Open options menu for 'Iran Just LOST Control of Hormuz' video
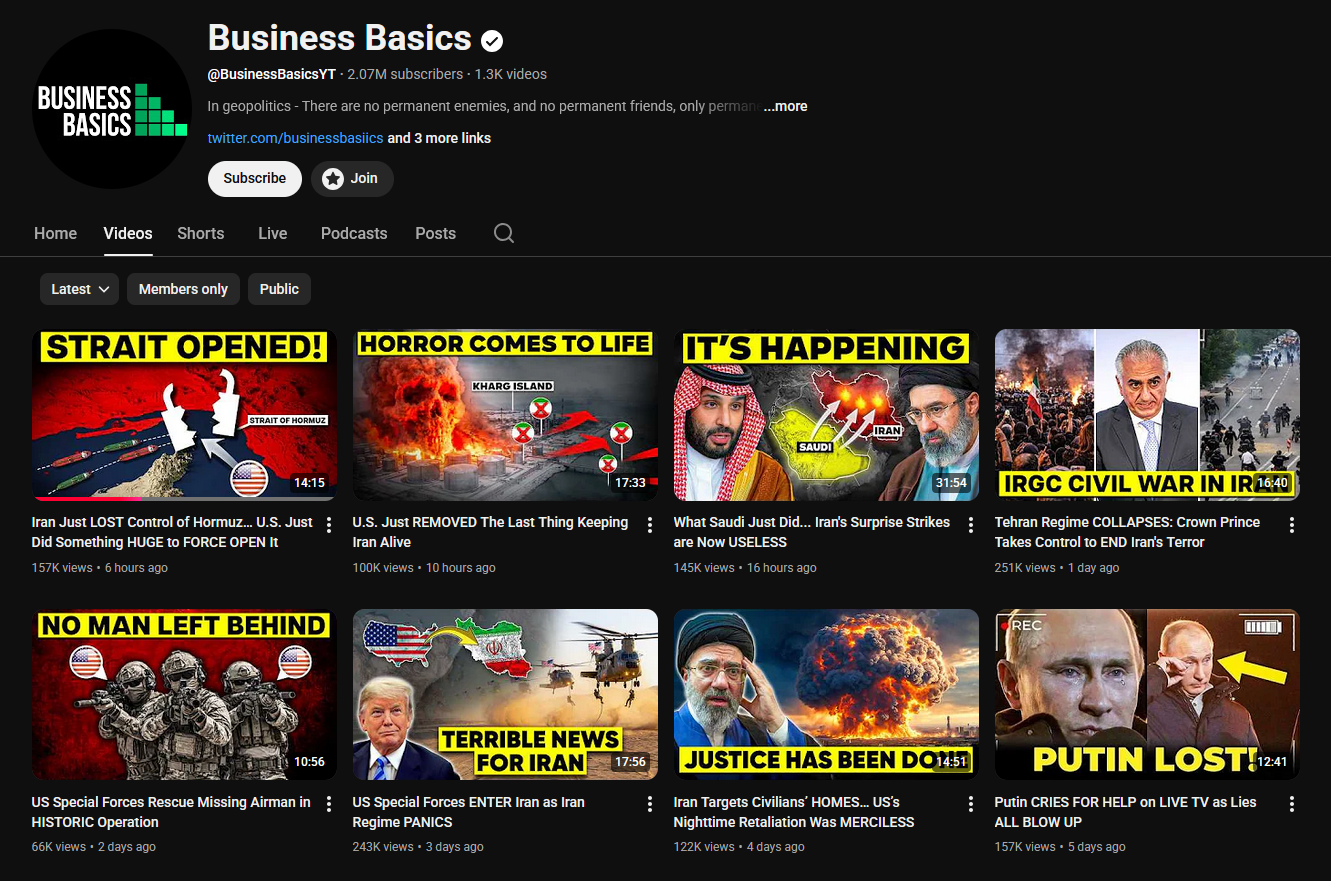 click(x=329, y=525)
